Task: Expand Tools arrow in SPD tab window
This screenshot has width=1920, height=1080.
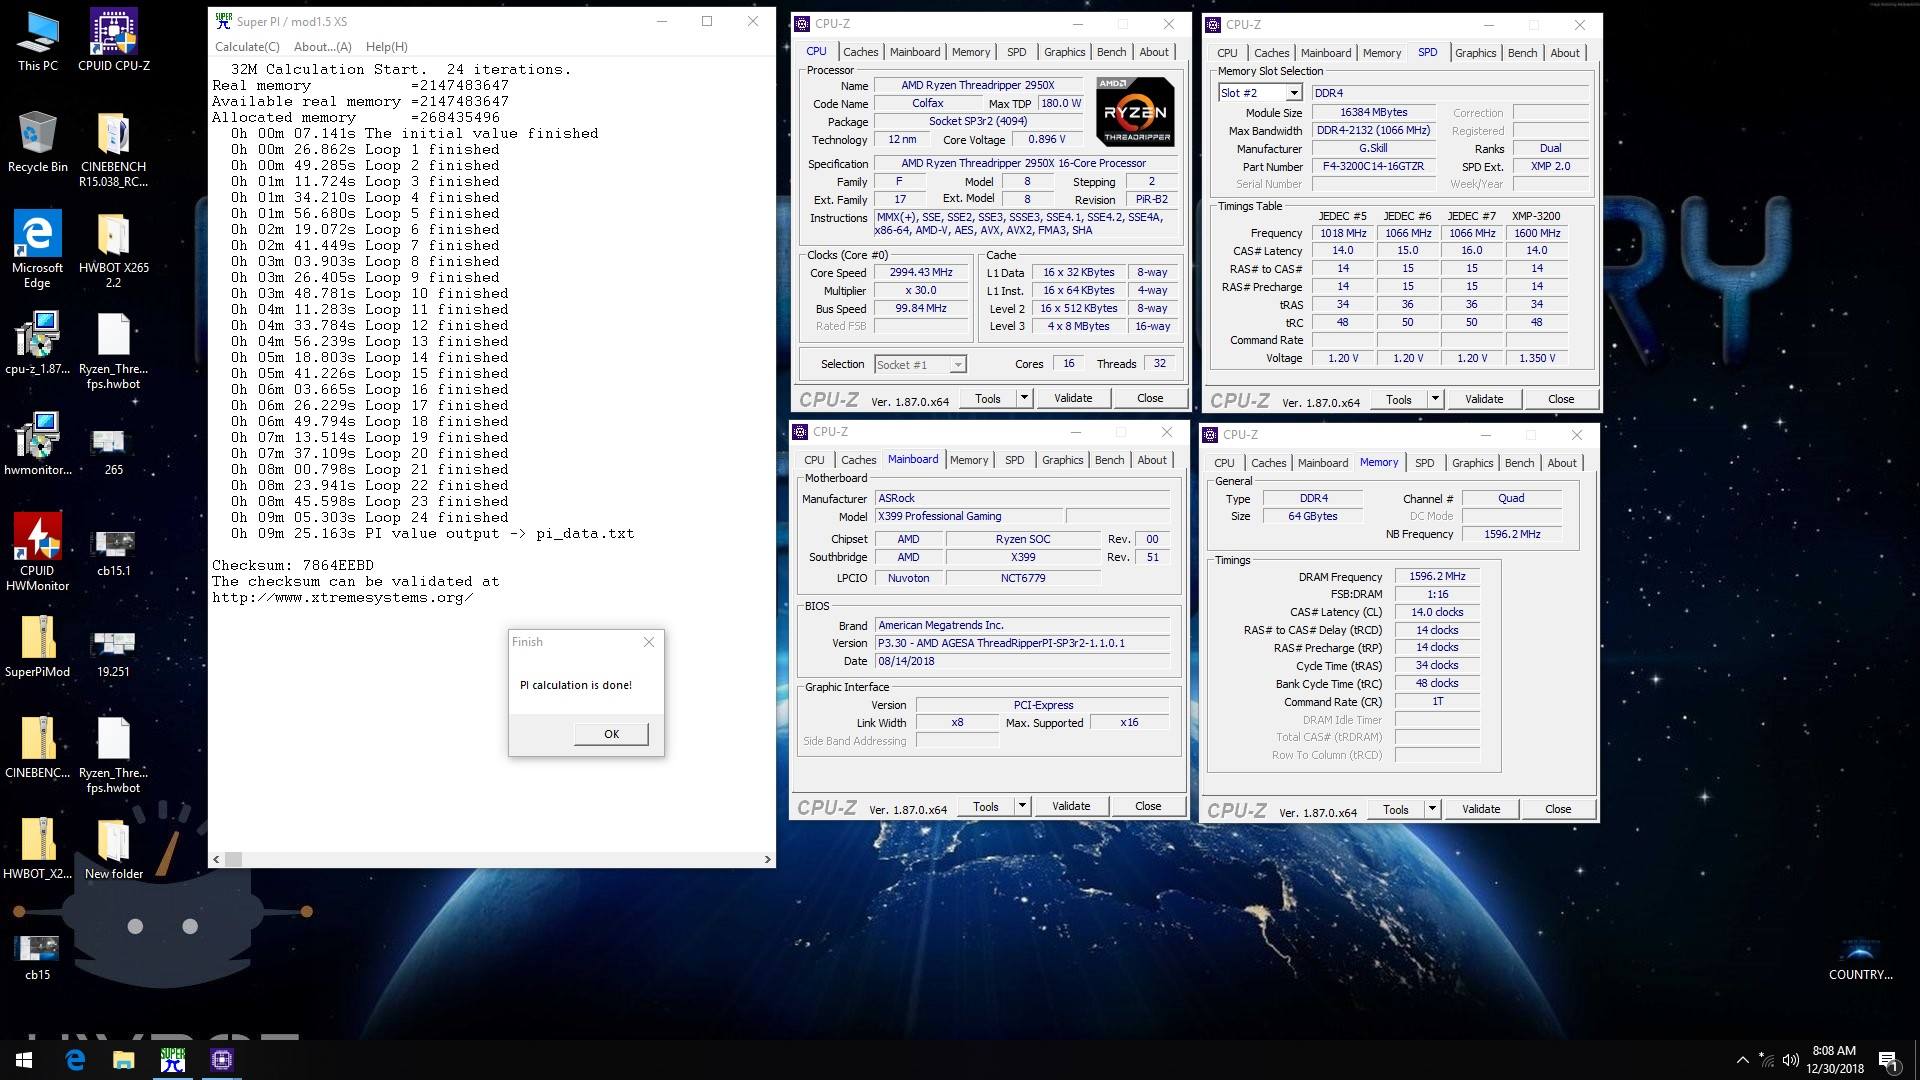Action: pos(1435,399)
